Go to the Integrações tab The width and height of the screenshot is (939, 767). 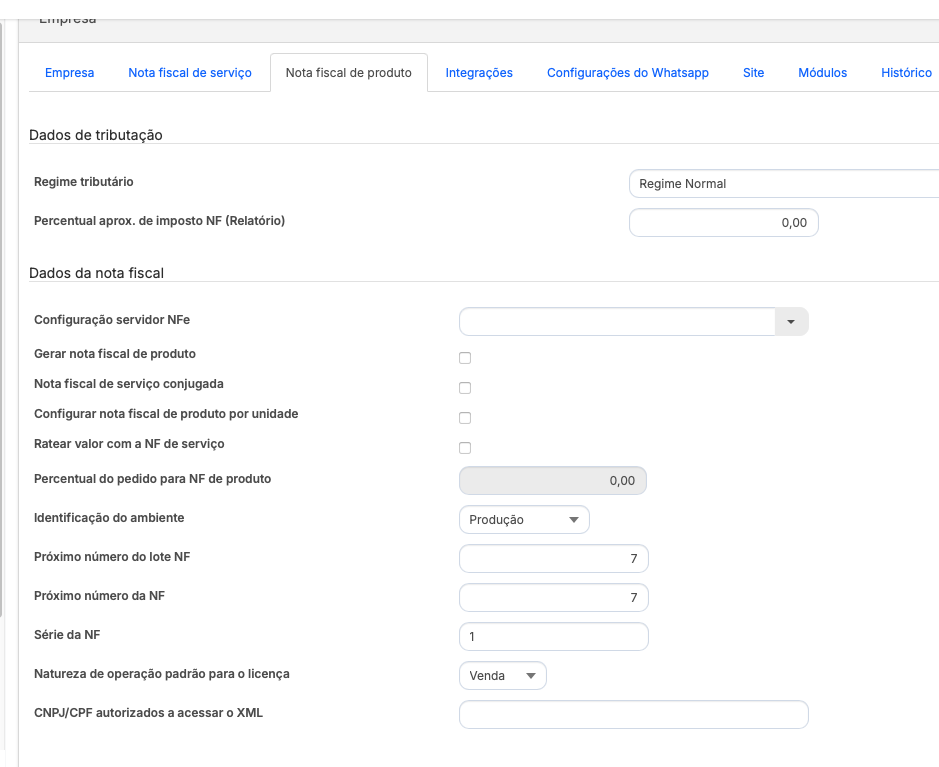coord(479,73)
